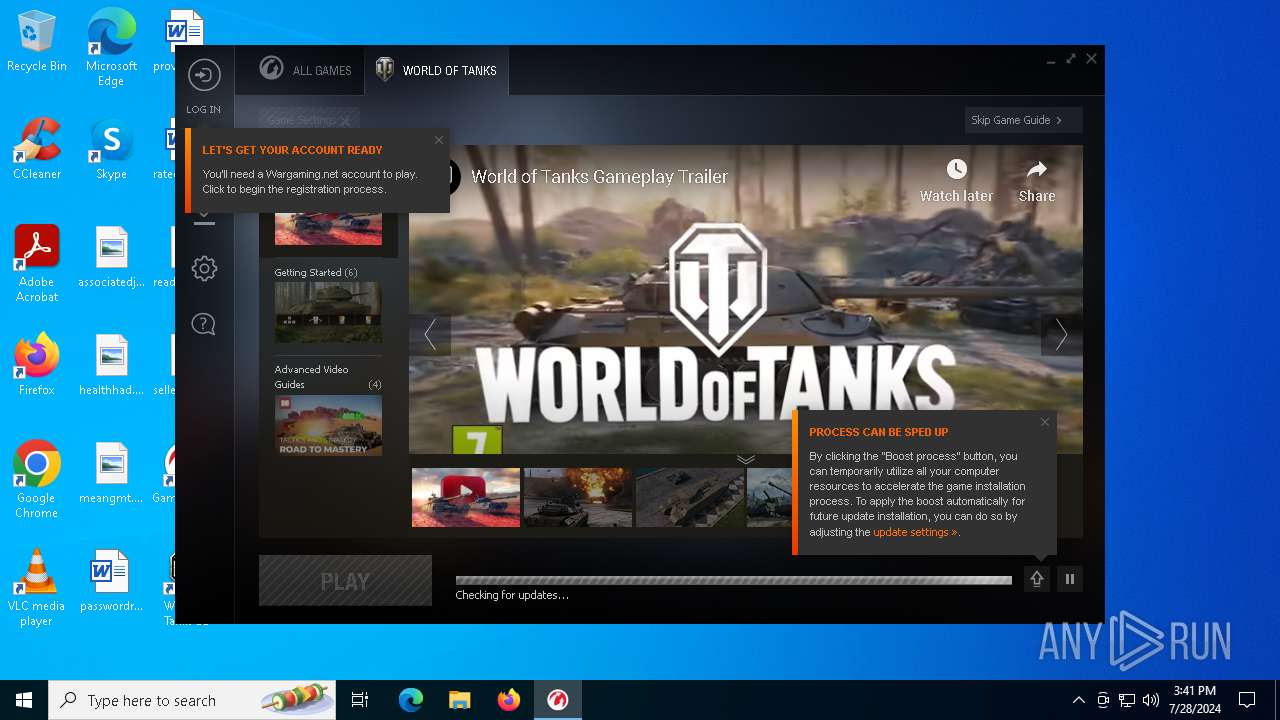
Task: Select the World of Tanks tab
Action: [436, 70]
